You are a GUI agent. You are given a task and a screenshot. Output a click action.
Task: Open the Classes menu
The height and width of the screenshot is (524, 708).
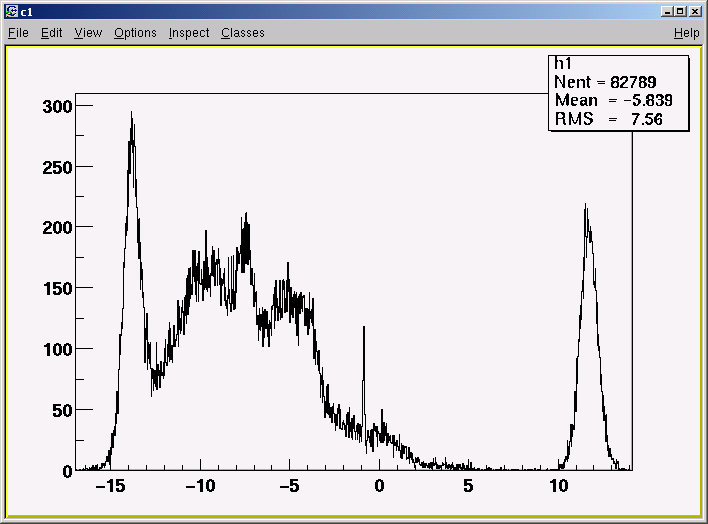242,33
